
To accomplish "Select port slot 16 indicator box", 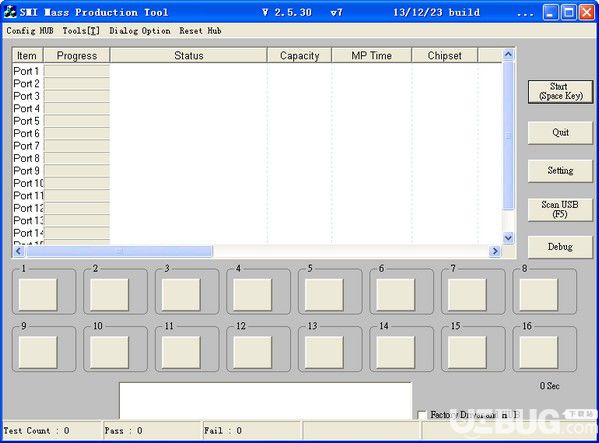I will tap(539, 352).
